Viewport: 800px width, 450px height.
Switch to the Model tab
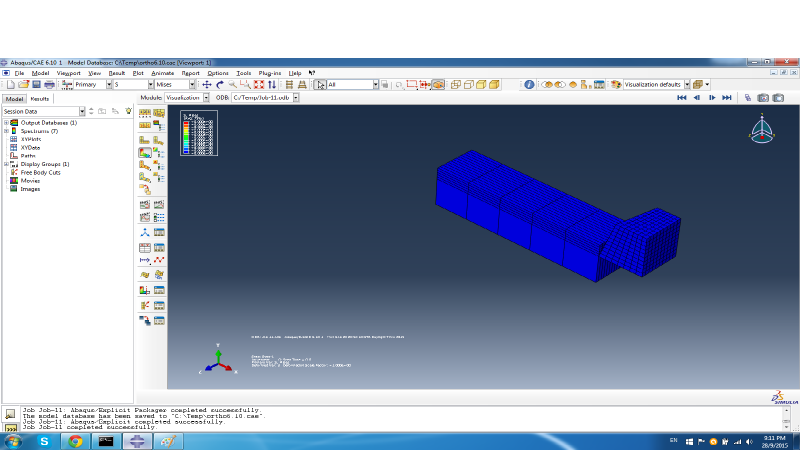(14, 99)
